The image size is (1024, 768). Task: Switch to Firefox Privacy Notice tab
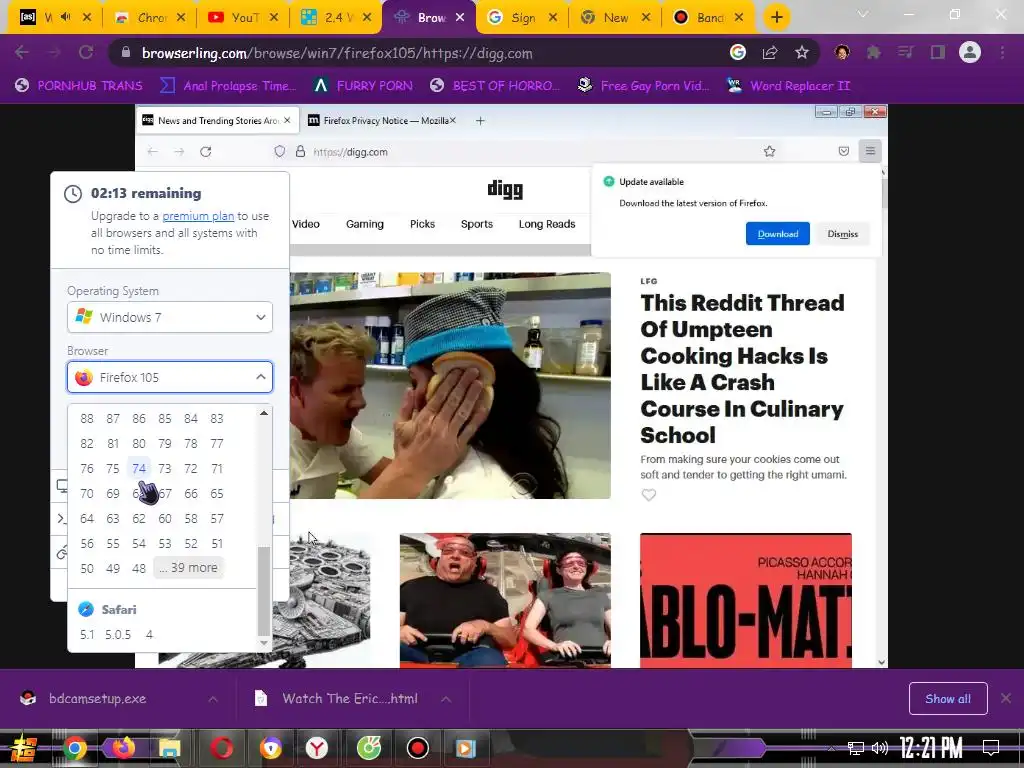click(x=382, y=121)
